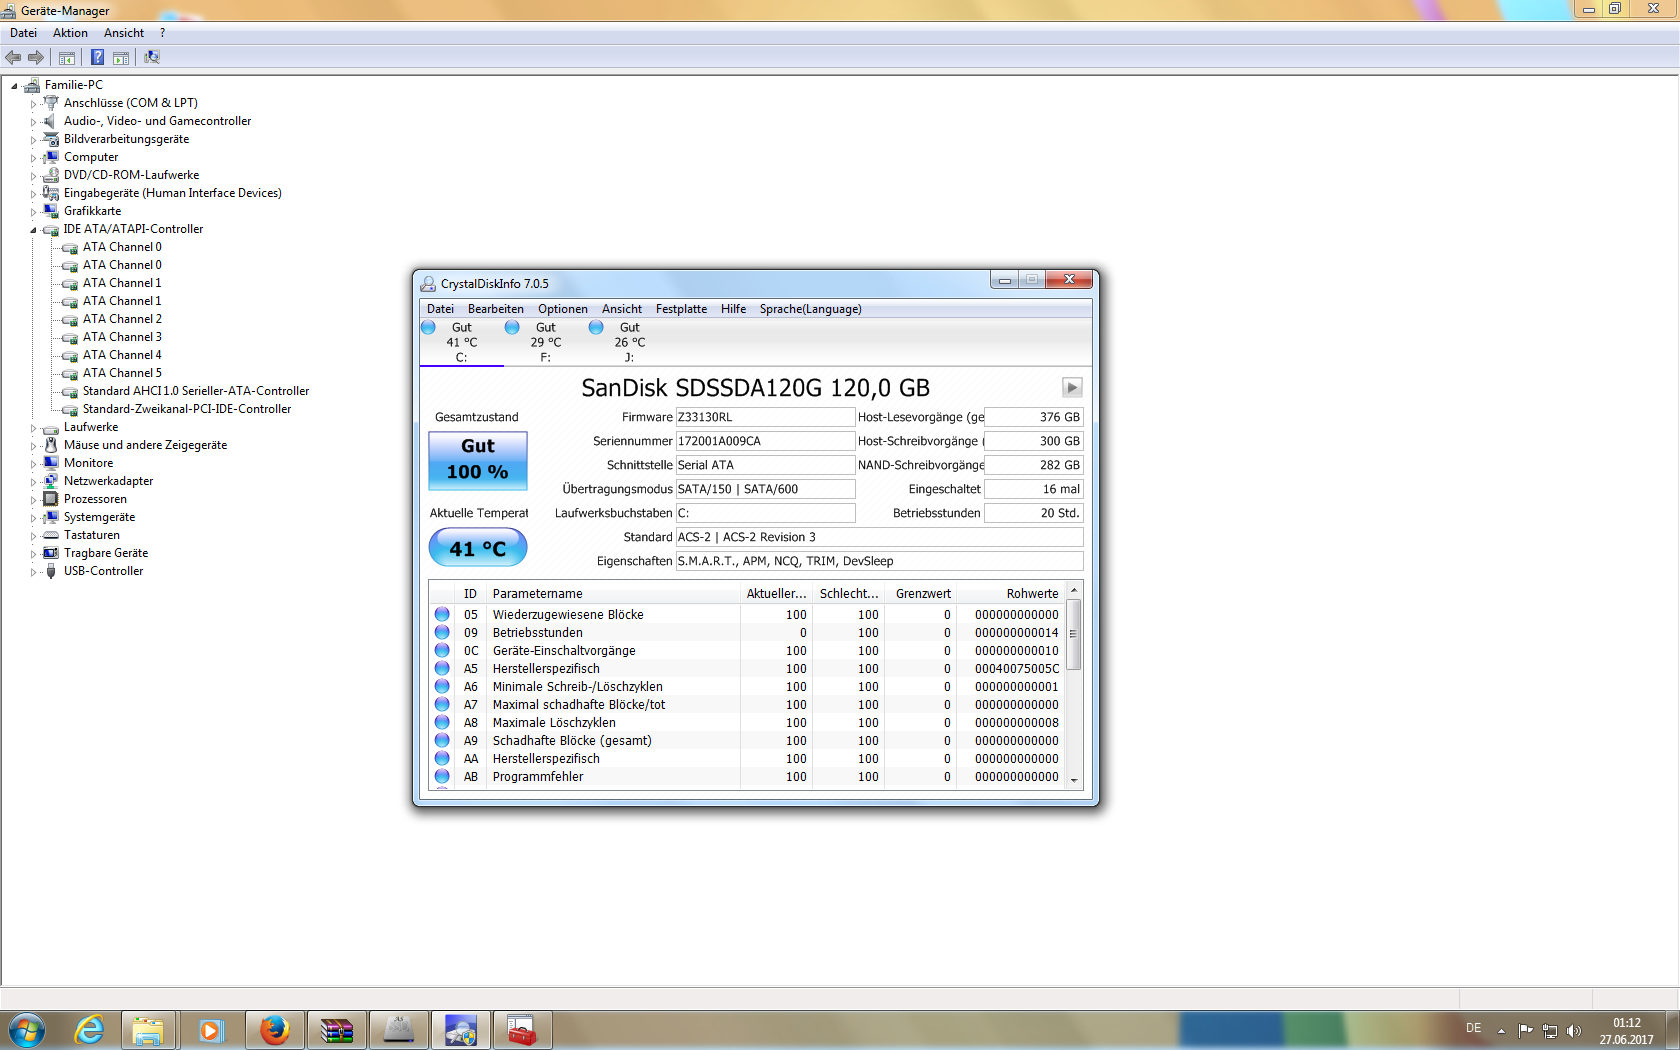1680x1050 pixels.
Task: Click the Back arrow in Geräte-Manager toolbar
Action: pos(13,57)
